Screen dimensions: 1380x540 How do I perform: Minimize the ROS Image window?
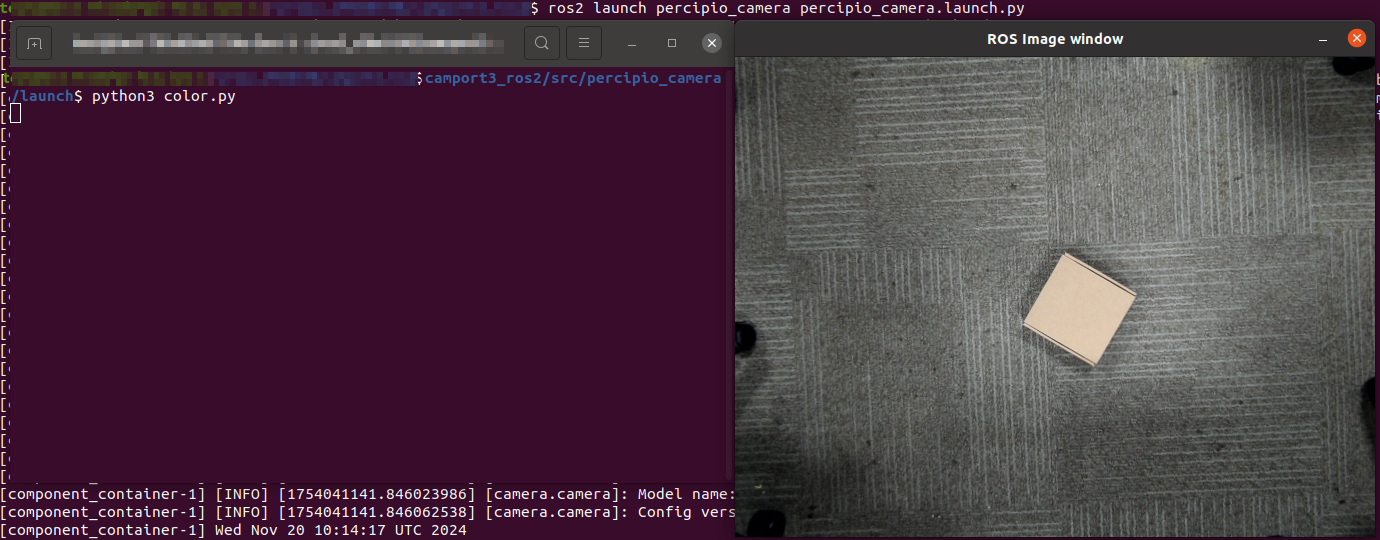tap(1323, 39)
